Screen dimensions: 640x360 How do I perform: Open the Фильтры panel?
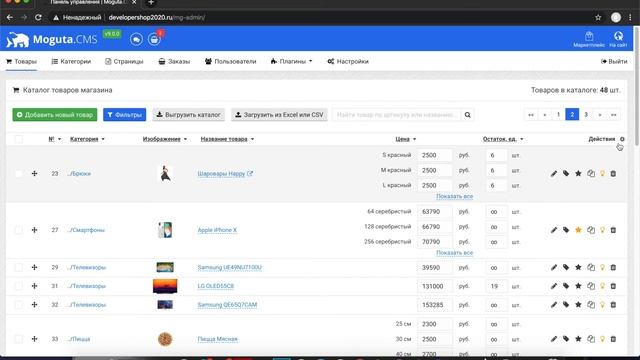pos(124,115)
